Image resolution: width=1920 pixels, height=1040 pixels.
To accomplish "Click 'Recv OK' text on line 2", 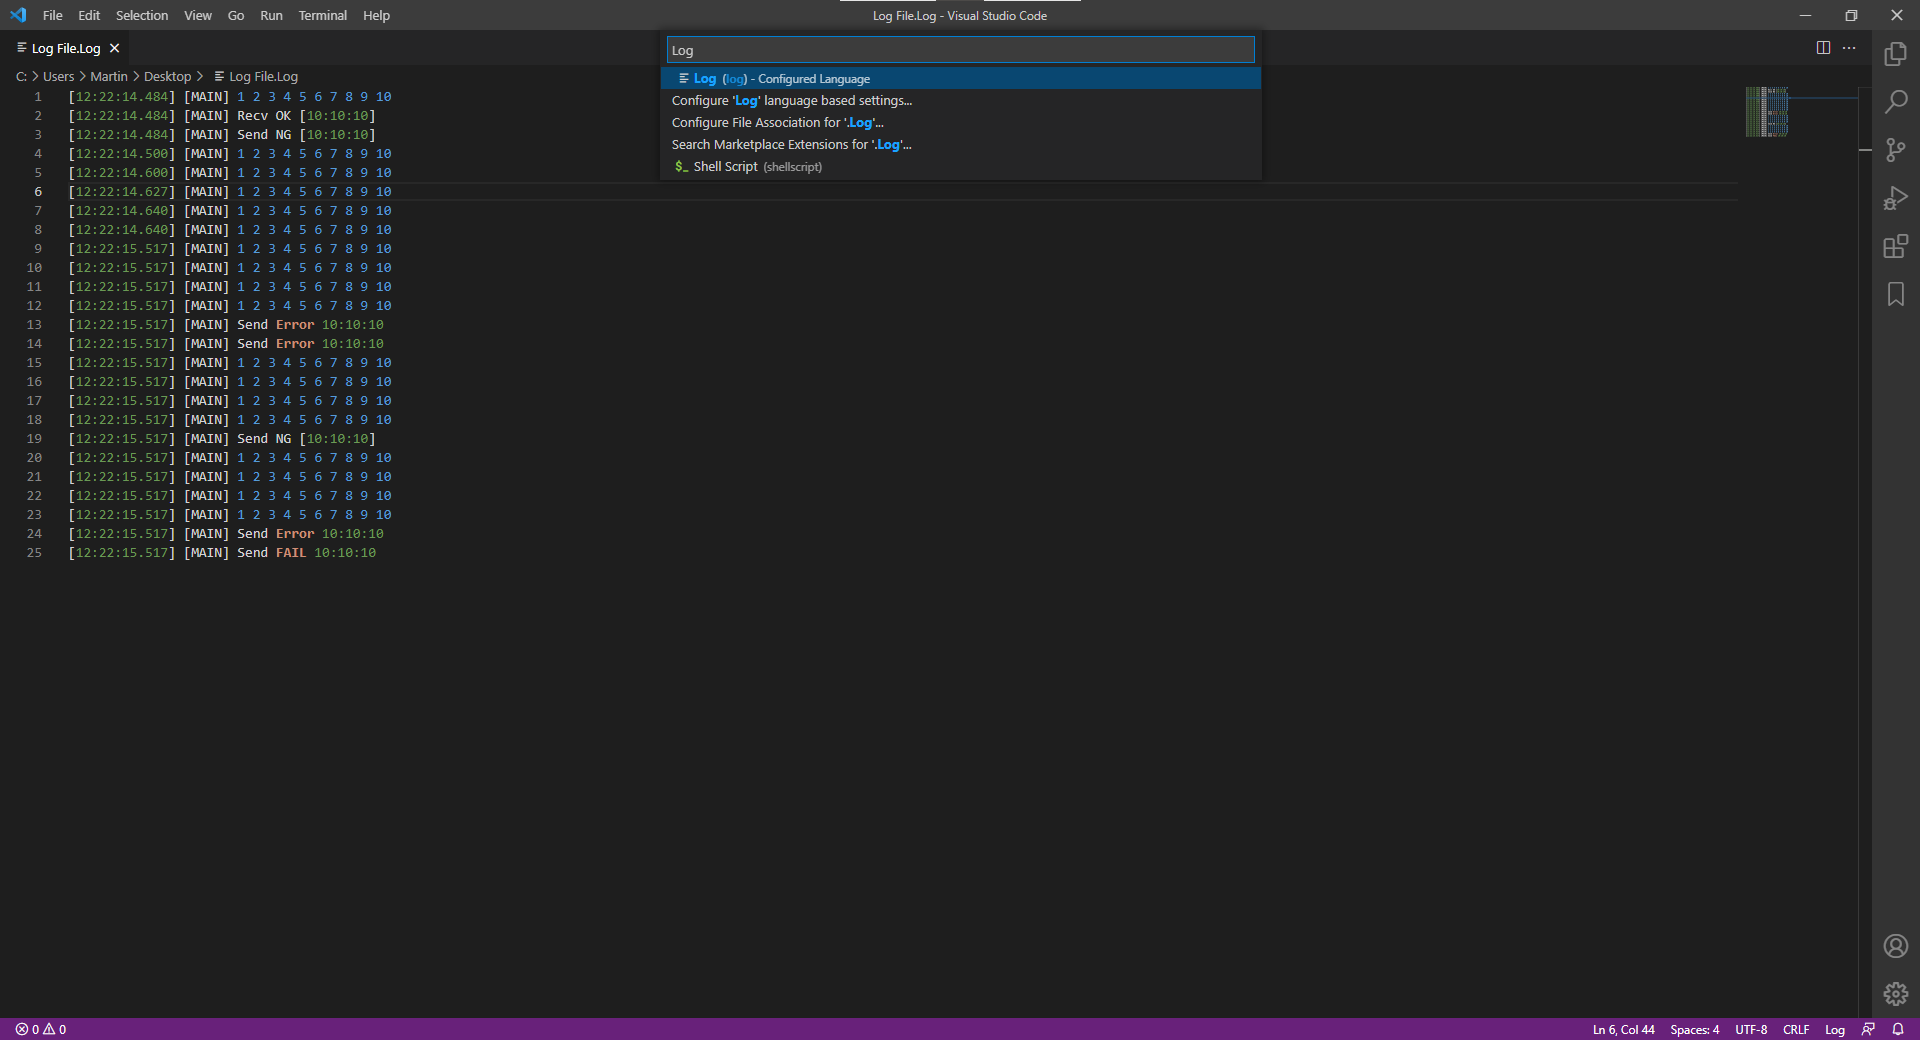I will click(x=264, y=115).
